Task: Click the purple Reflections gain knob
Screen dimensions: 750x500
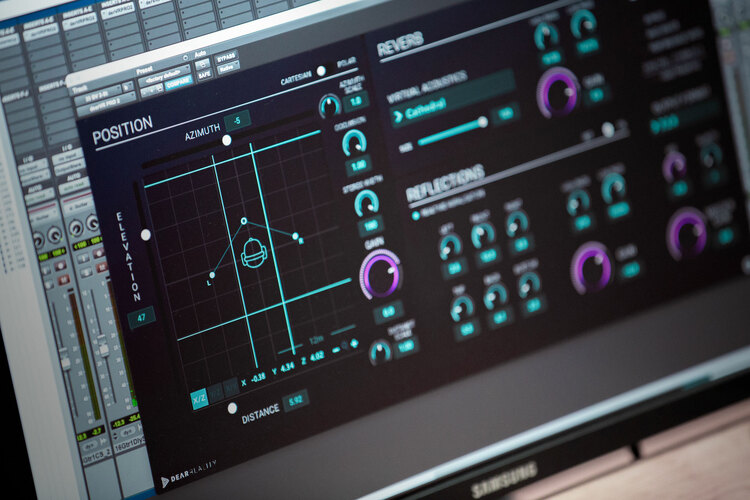Action: 591,268
